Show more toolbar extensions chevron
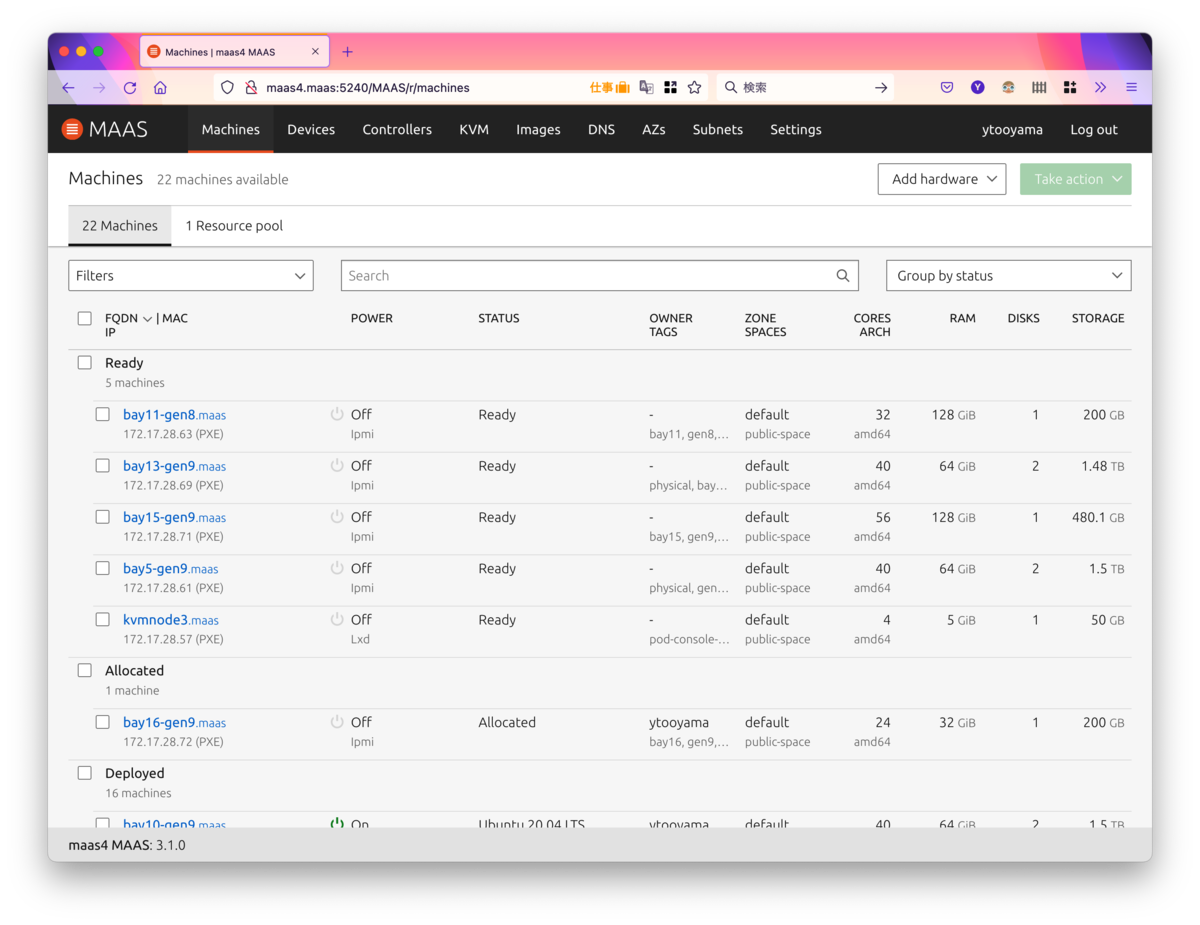This screenshot has height=925, width=1200. (1100, 88)
